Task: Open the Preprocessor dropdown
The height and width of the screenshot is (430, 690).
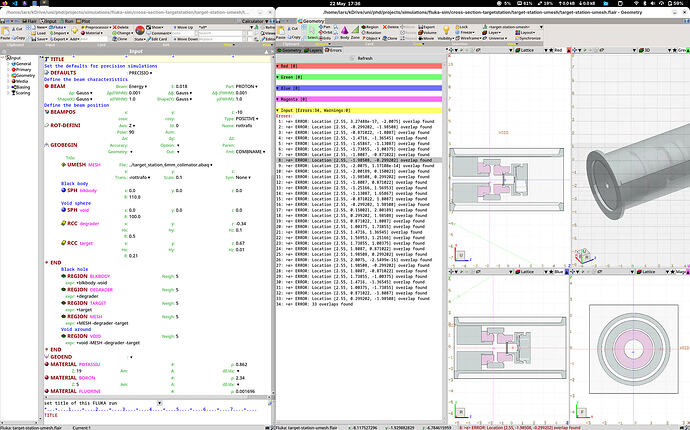Action: click(x=96, y=27)
